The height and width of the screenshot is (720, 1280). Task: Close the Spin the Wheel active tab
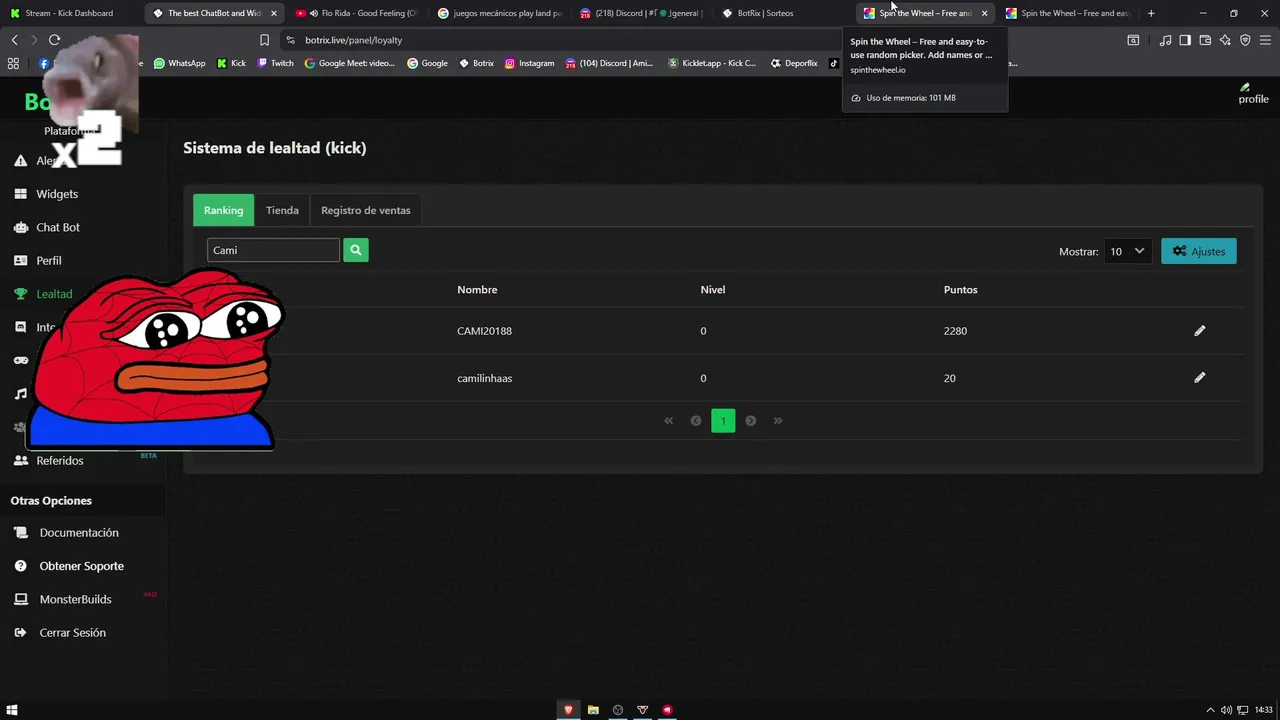984,13
